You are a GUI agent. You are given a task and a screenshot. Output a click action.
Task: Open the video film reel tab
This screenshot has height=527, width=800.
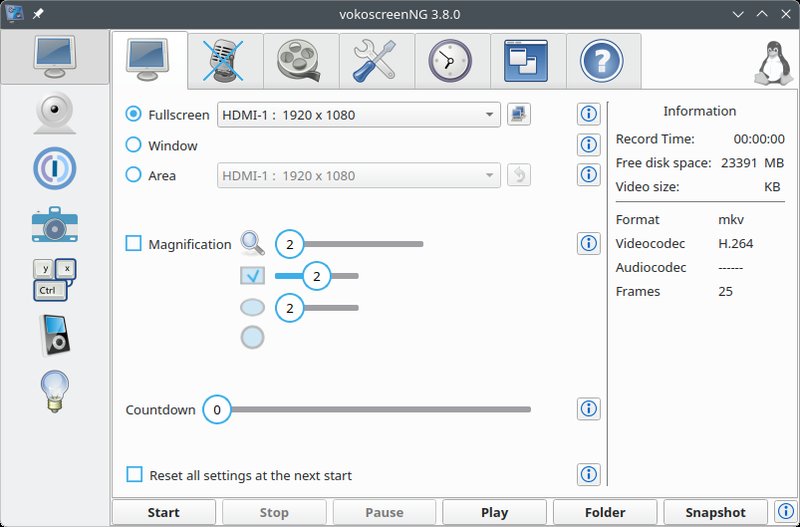[302, 61]
